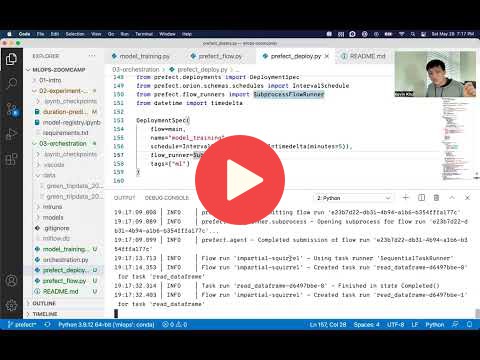480x360 pixels.
Task: Open duration-prediction notebook file
Action: [65, 112]
